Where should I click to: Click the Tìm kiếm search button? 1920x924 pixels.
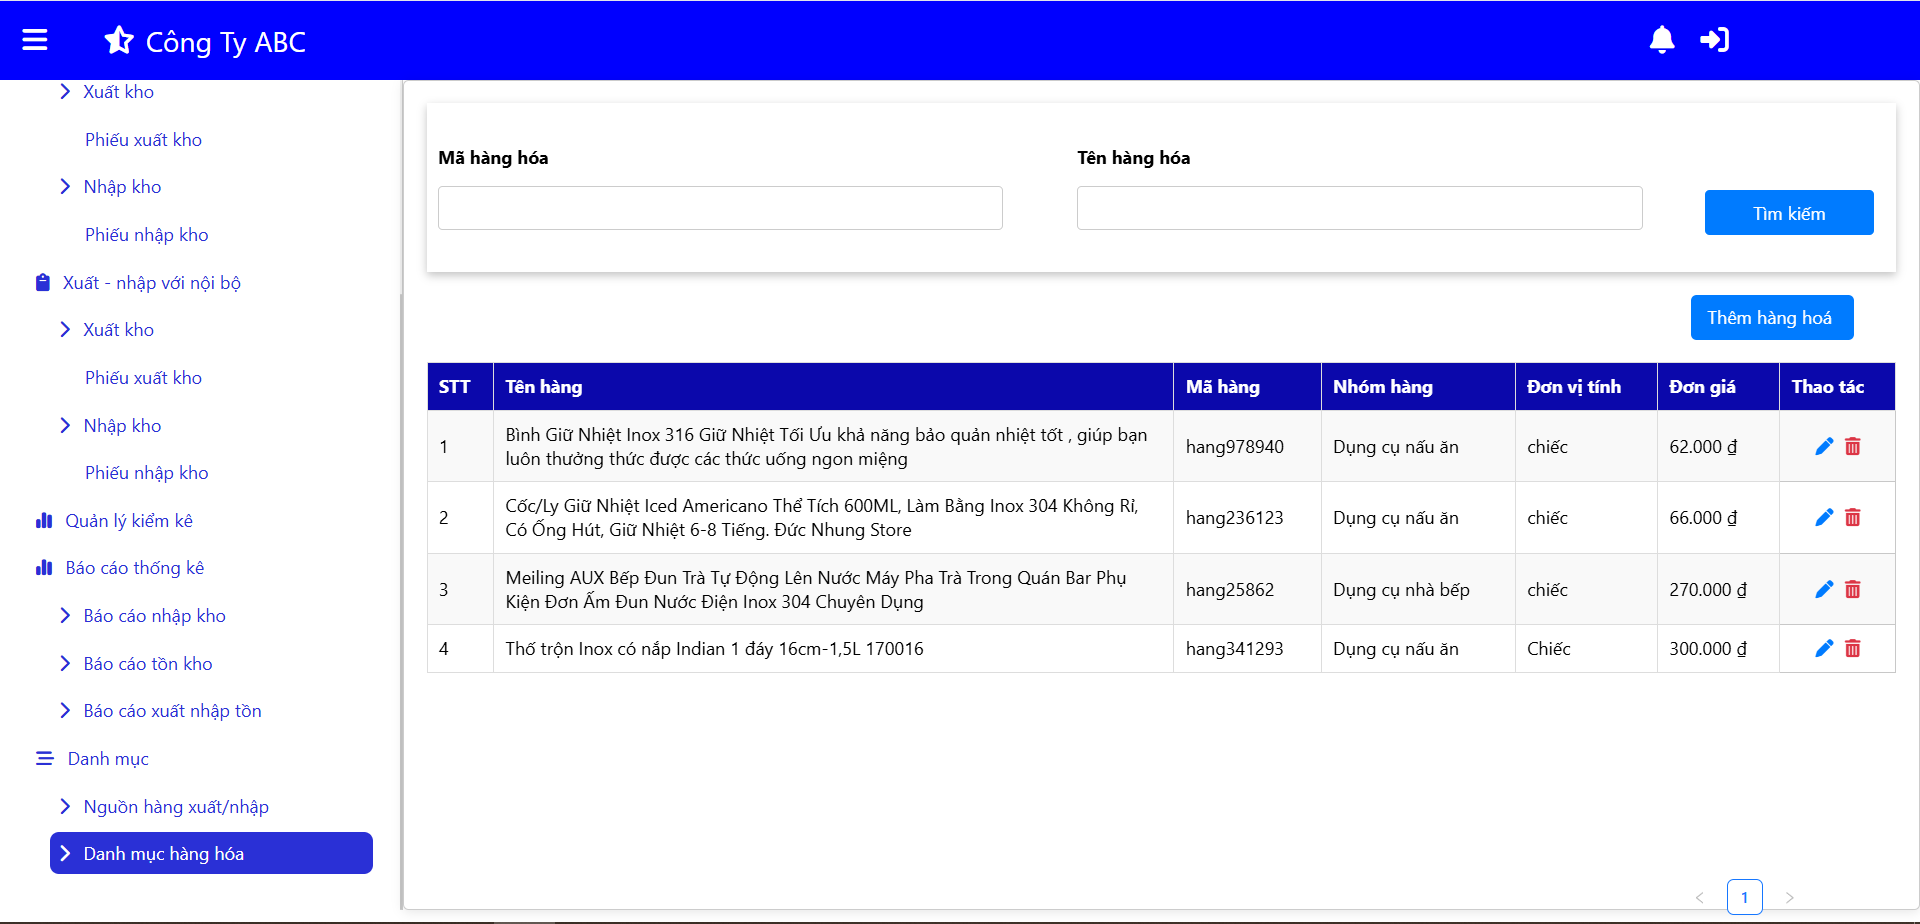pyautogui.click(x=1789, y=213)
